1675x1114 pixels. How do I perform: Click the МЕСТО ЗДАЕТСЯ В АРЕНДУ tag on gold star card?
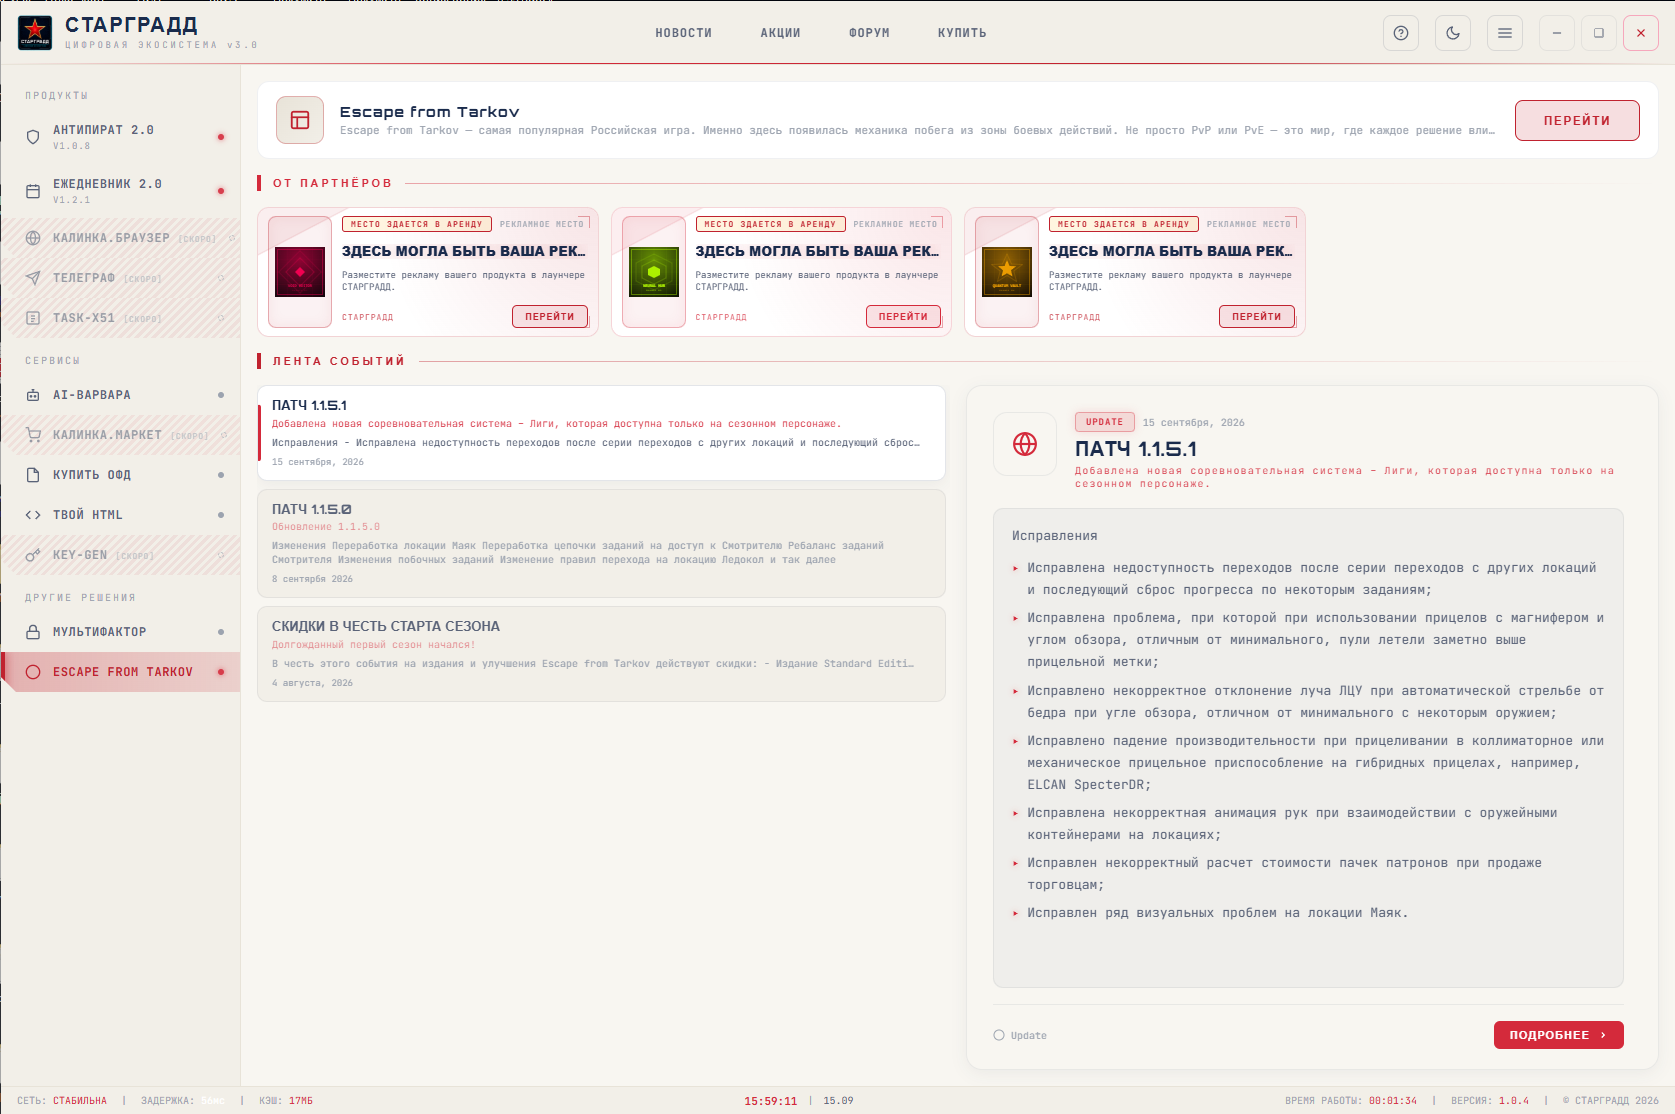tap(1124, 224)
